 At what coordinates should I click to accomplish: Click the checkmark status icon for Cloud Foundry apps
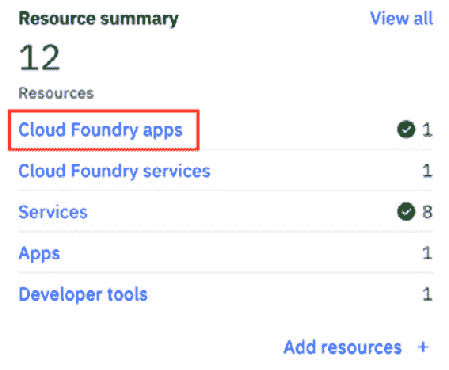coord(406,129)
